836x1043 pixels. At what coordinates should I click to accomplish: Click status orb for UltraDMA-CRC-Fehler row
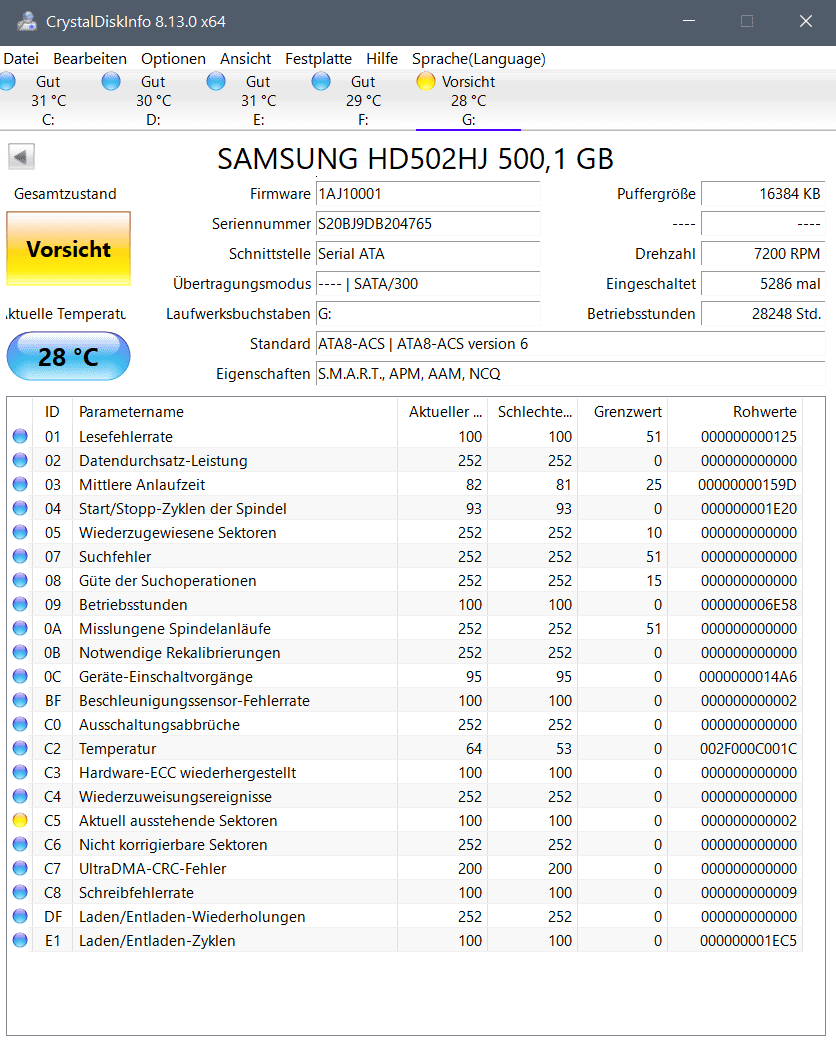coord(20,868)
